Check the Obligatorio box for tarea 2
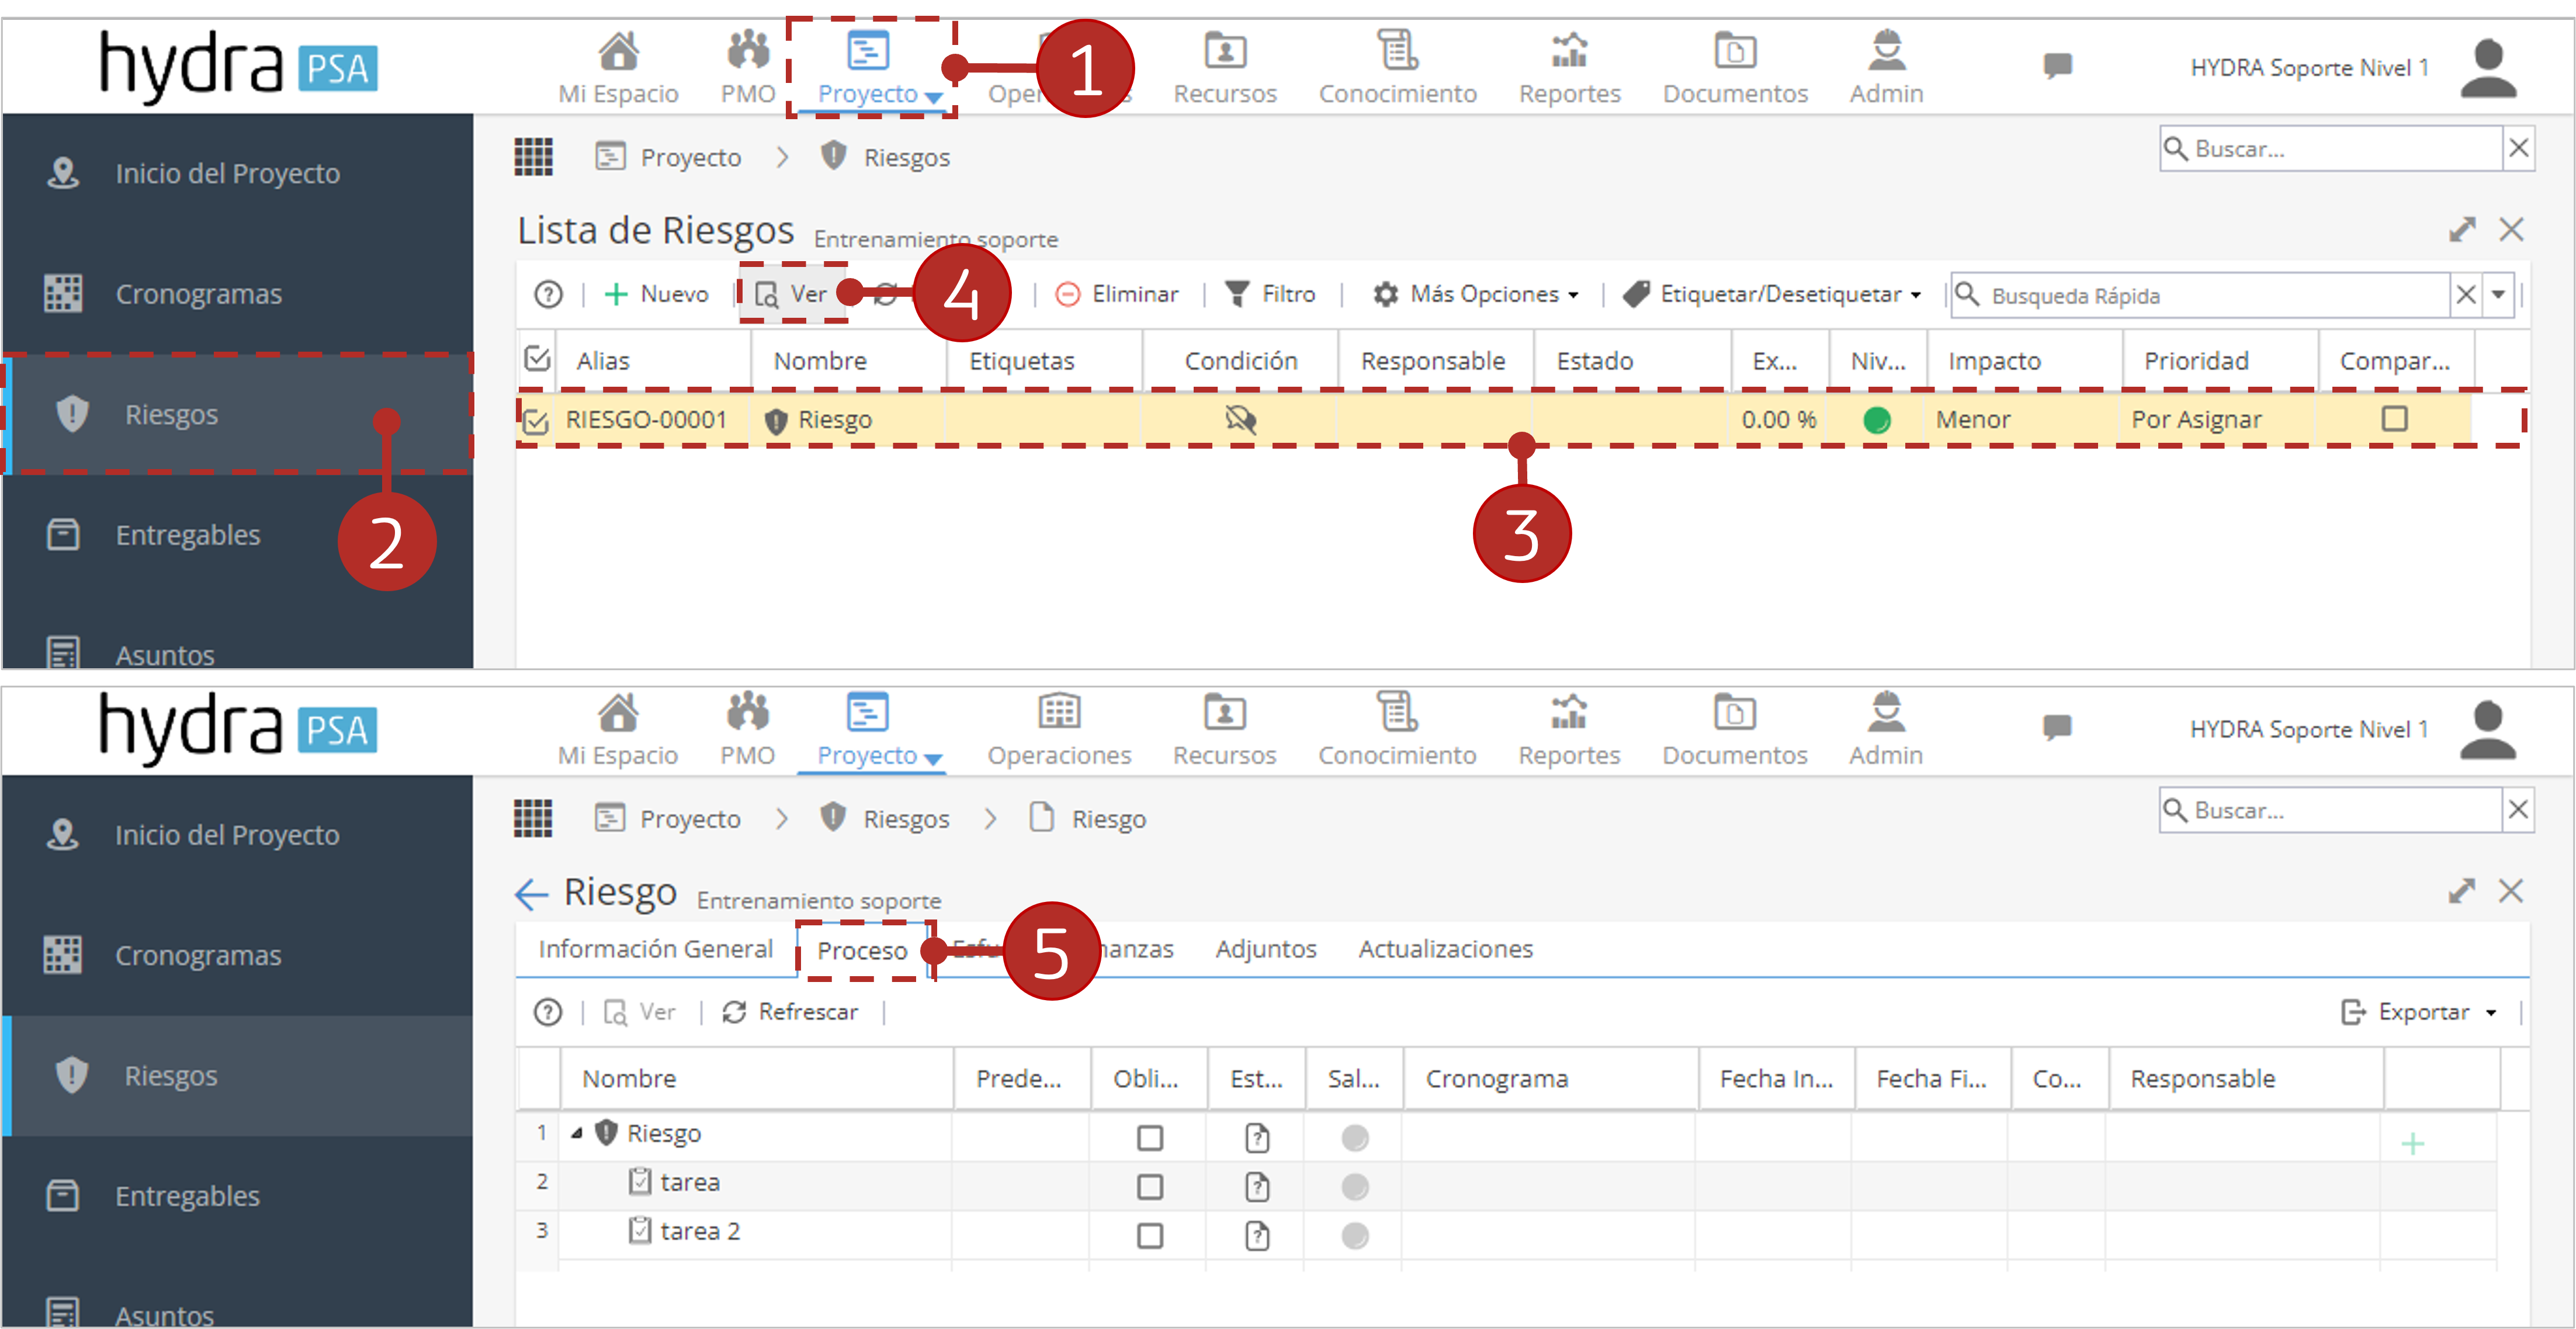Screen dimensions: 2576x1329 pos(1150,1236)
